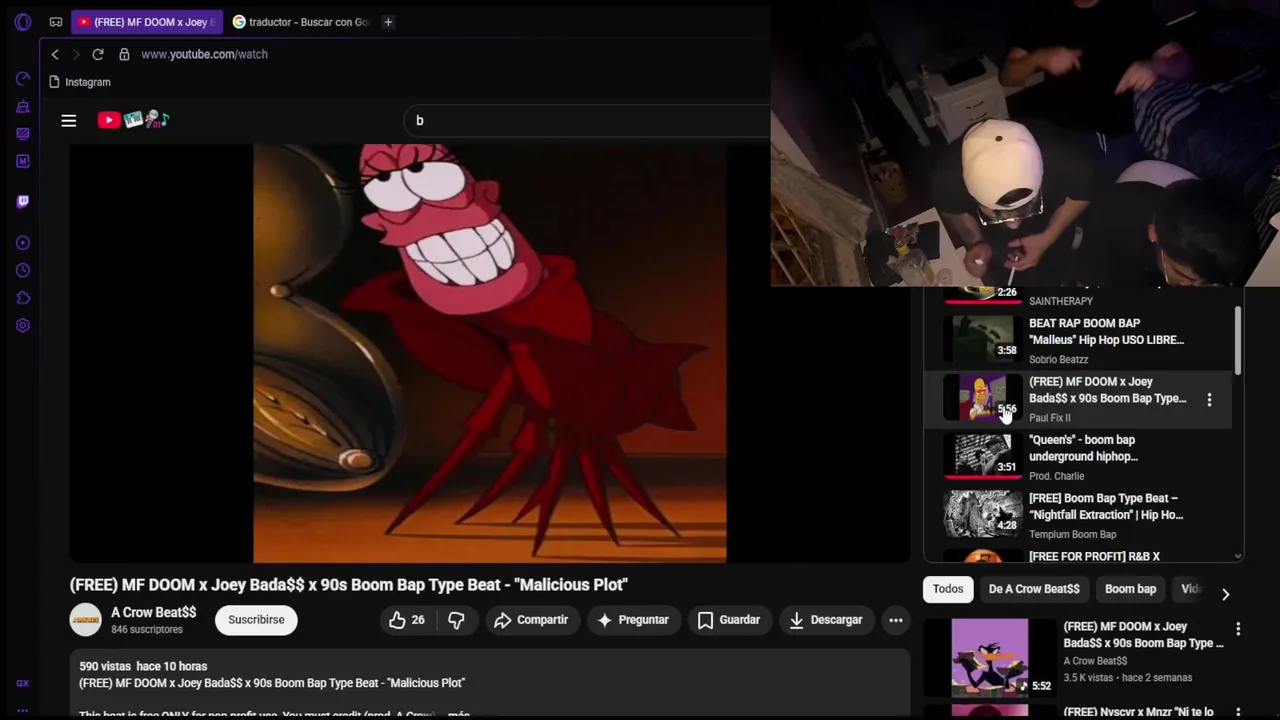Reload the YouTube page
The height and width of the screenshot is (720, 1280).
[x=98, y=54]
